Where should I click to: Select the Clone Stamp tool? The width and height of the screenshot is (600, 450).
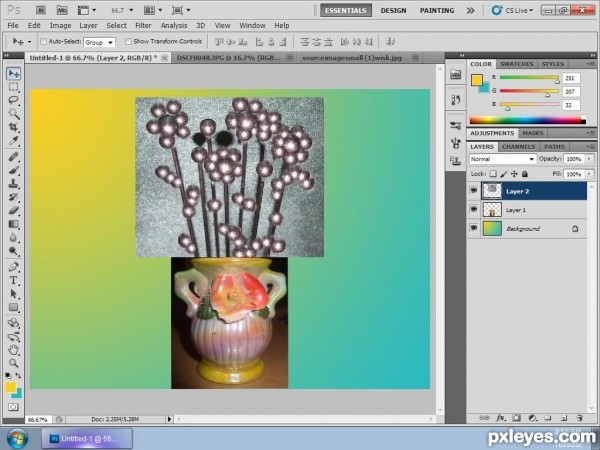pos(13,183)
